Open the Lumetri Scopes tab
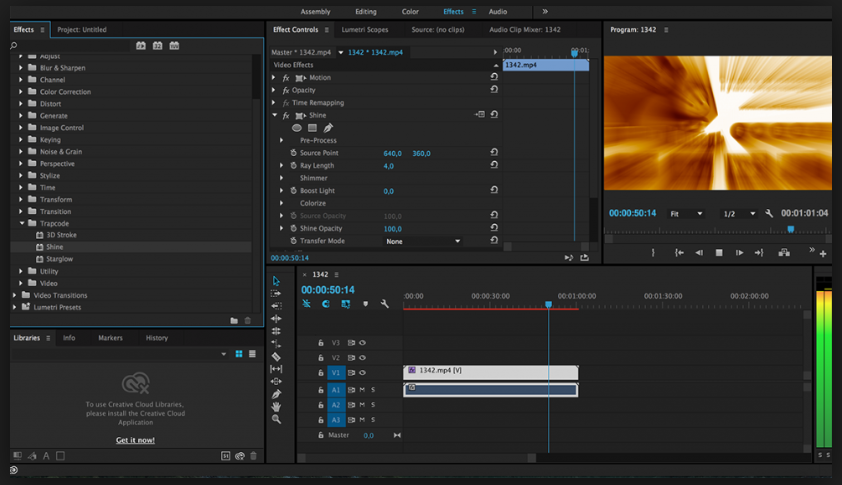 [x=365, y=30]
